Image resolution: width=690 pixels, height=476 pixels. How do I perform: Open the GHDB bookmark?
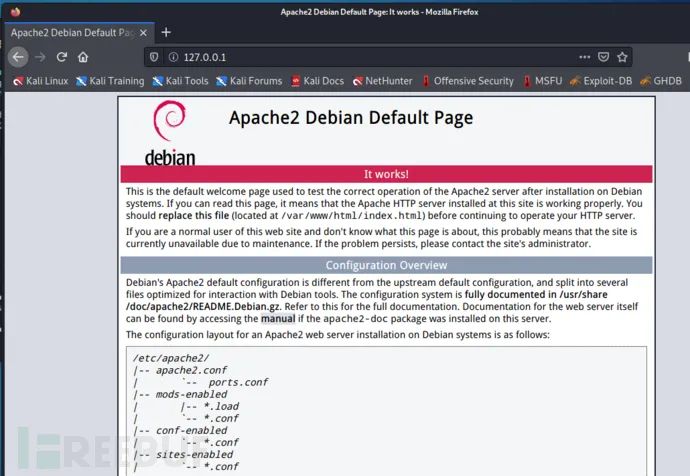point(661,81)
